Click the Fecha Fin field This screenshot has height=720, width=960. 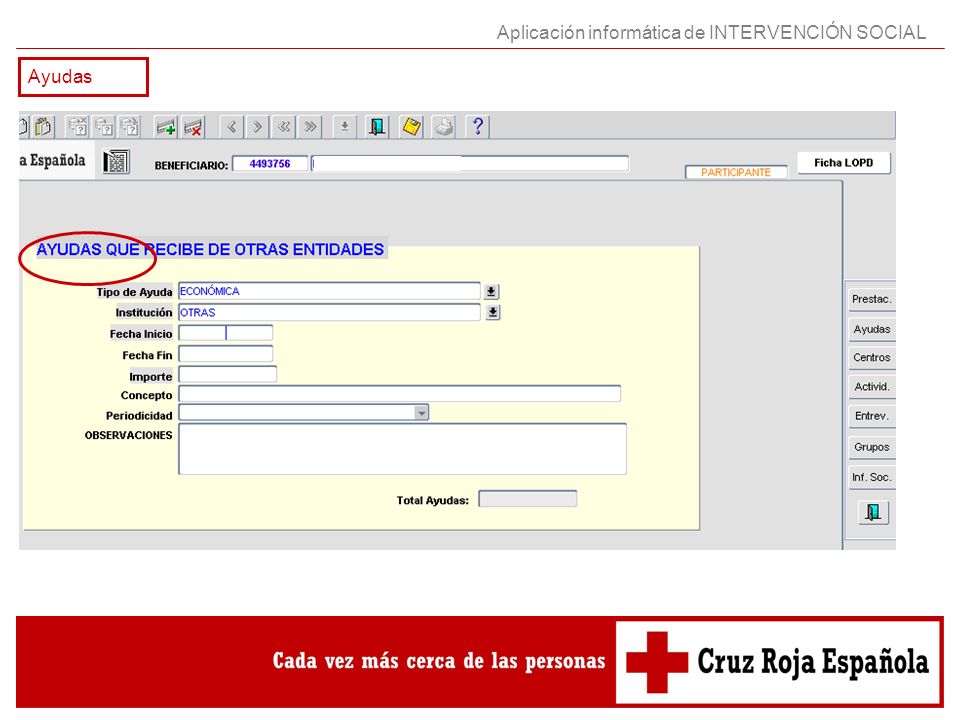click(x=226, y=354)
